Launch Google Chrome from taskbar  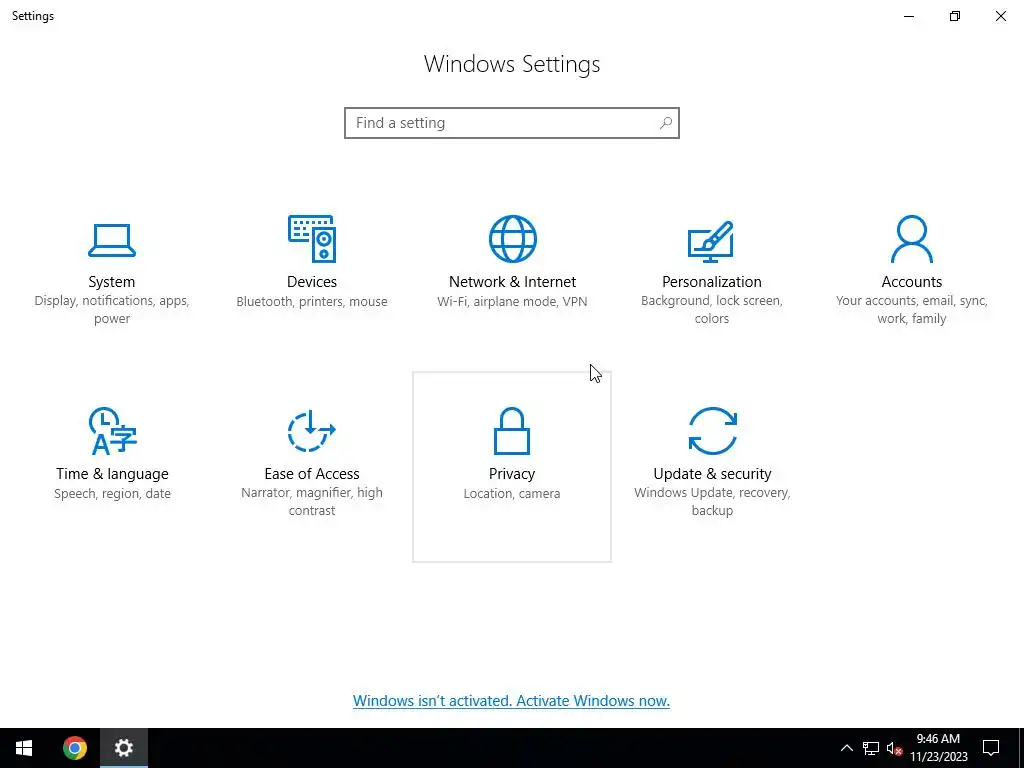pos(74,748)
